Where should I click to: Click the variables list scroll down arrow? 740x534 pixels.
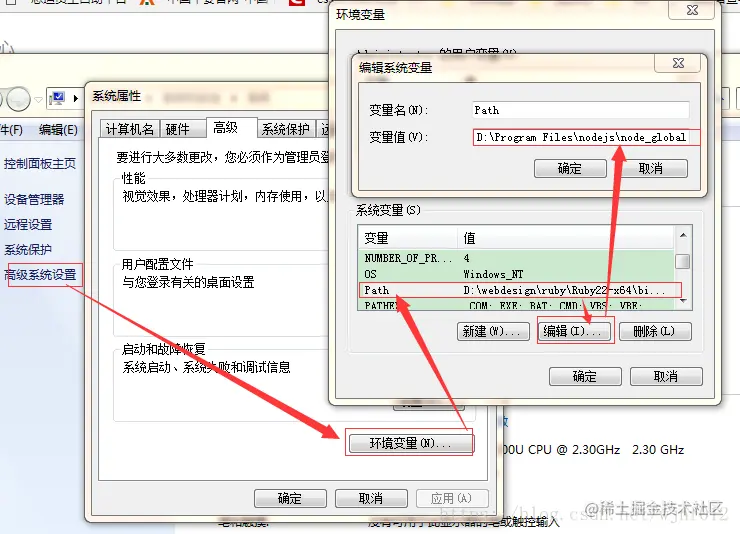(x=683, y=301)
